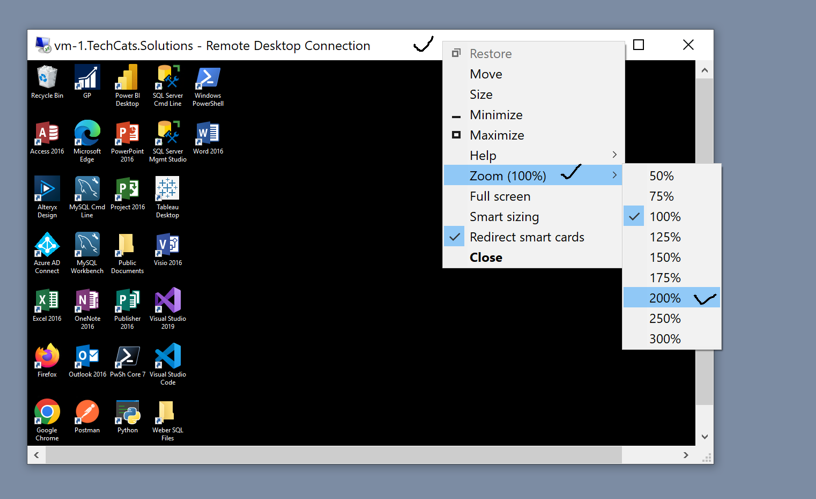Select OneNote 2016 shortcut
Screen dimensions: 816x499
point(87,309)
